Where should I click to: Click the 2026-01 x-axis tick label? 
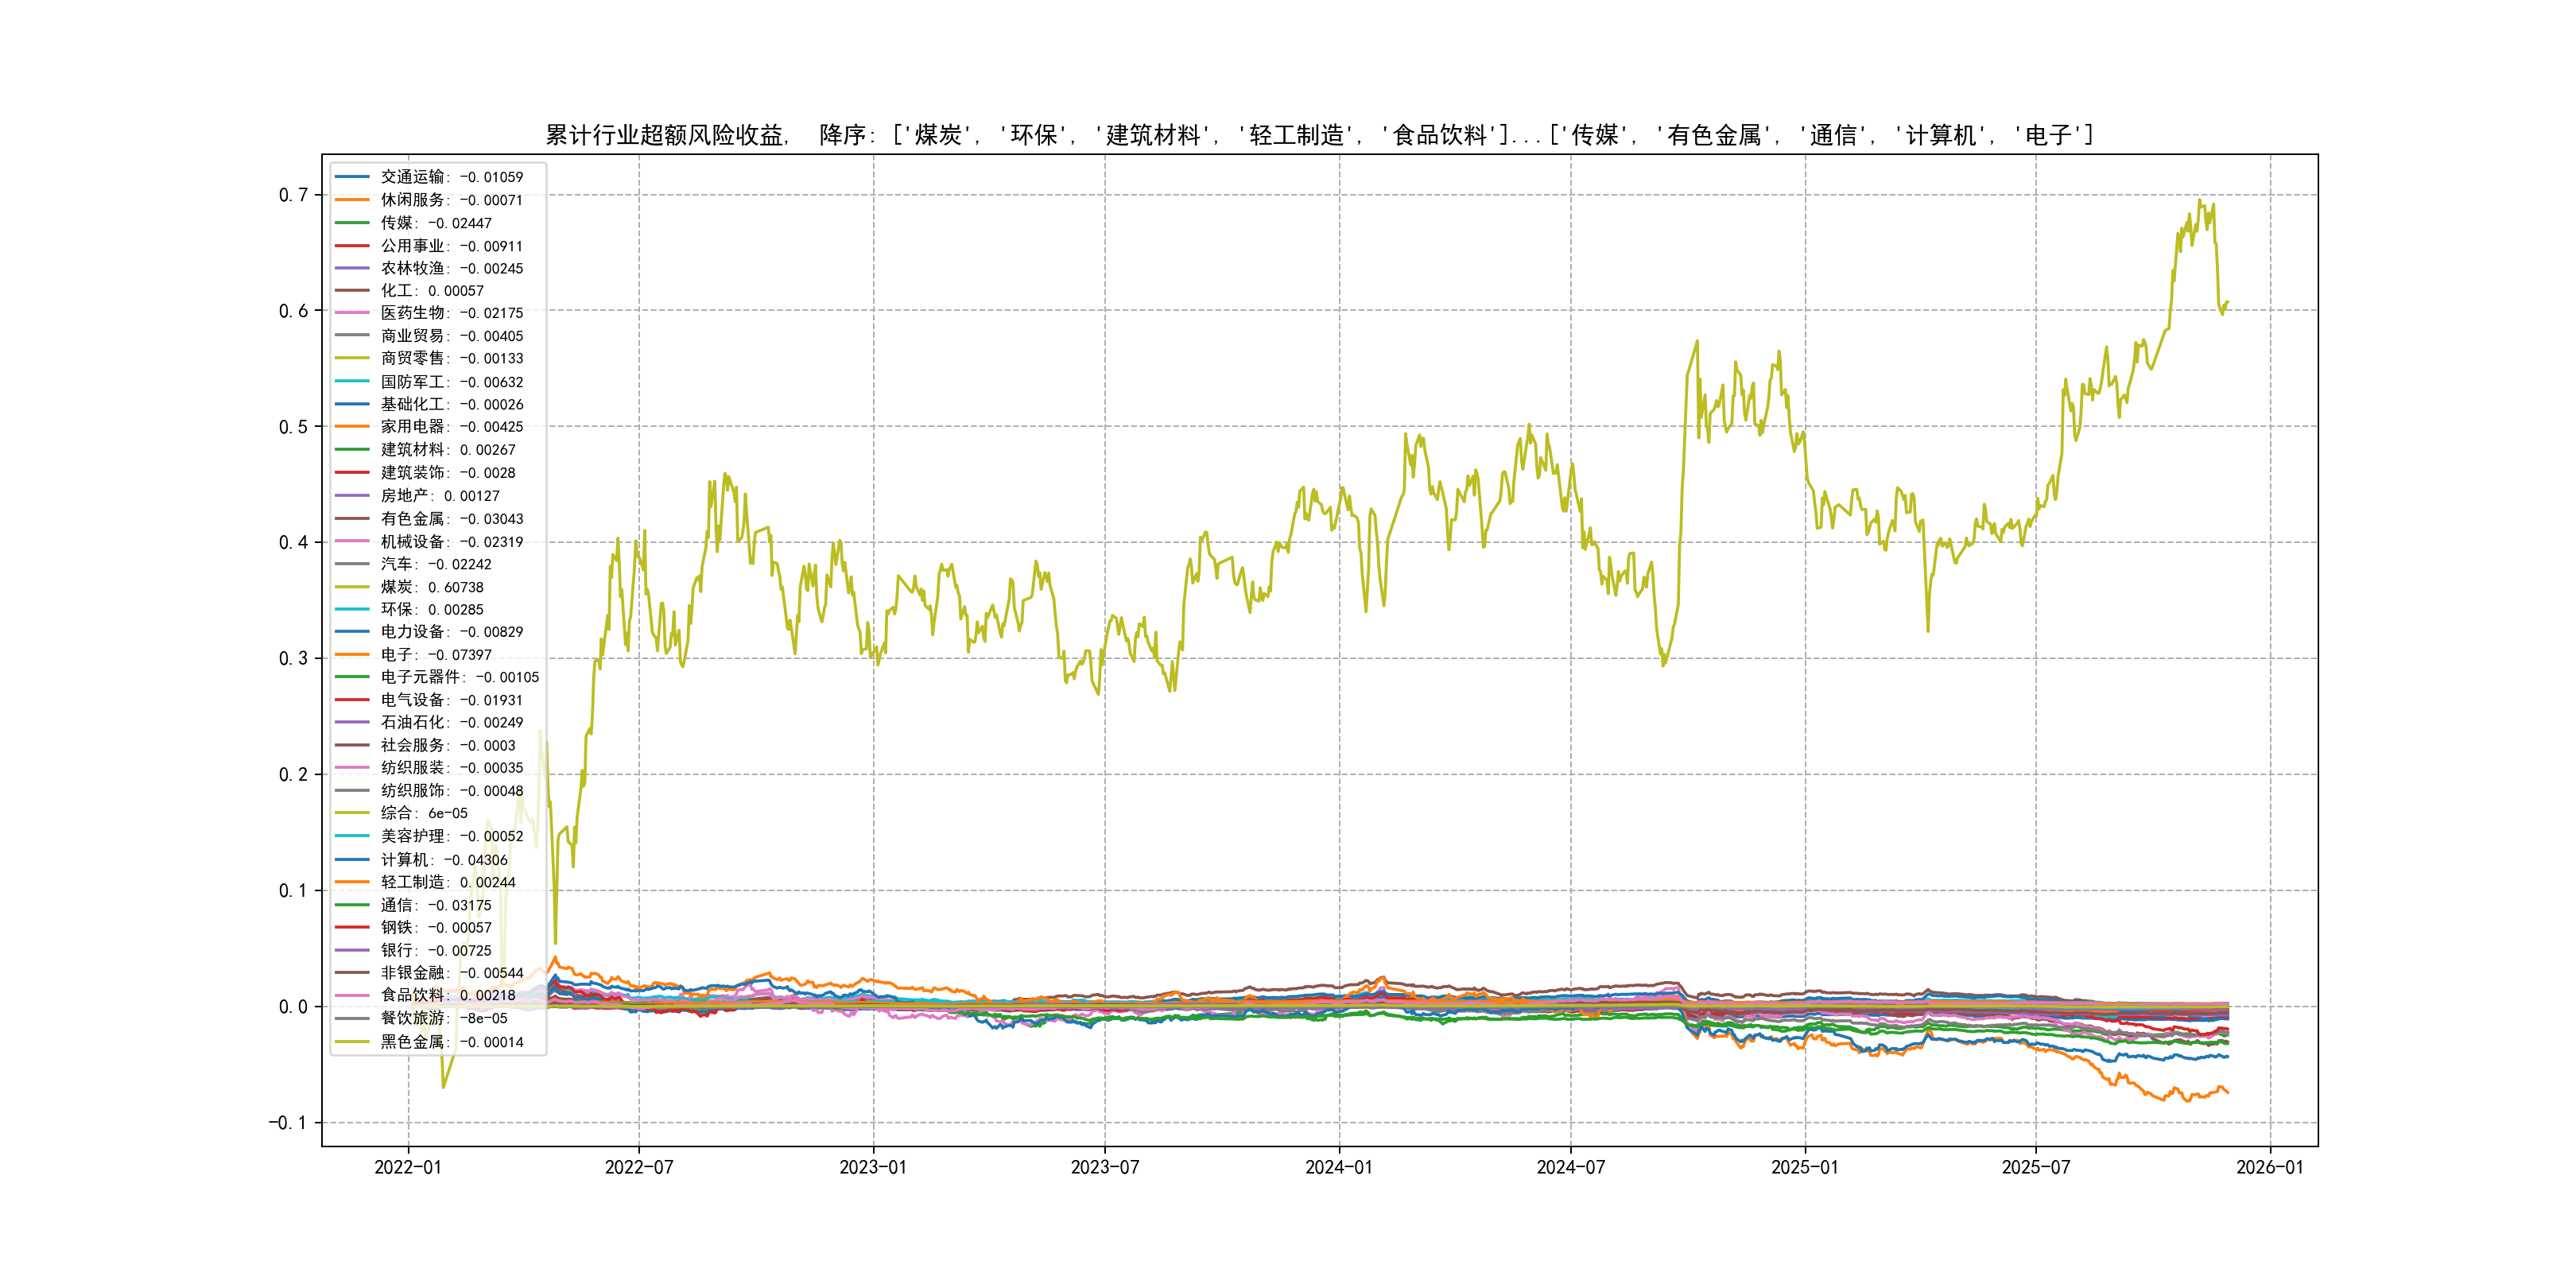tap(2269, 1167)
